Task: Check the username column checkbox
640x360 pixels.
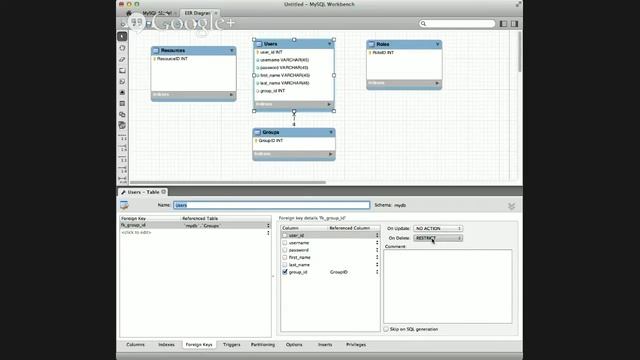Action: click(285, 243)
